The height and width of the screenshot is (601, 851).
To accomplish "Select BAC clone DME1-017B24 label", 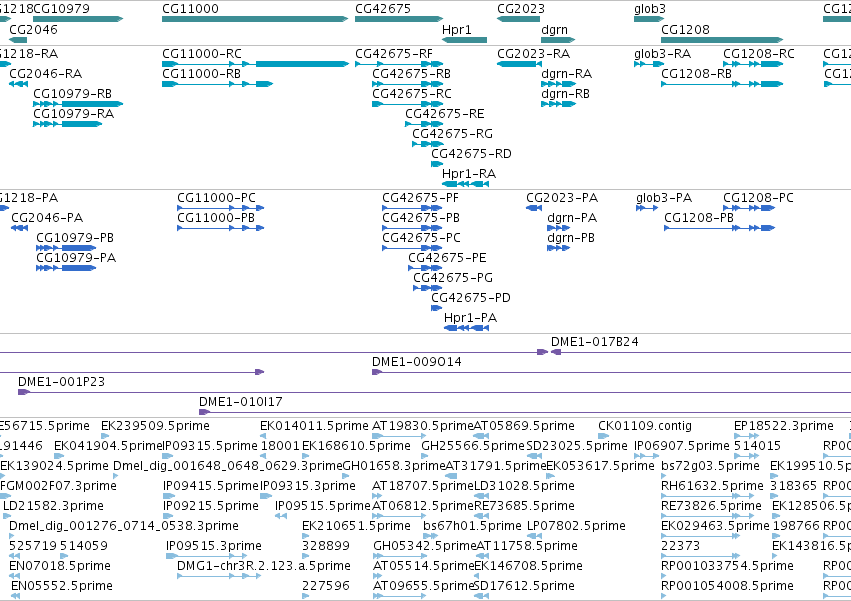I will coord(595,342).
